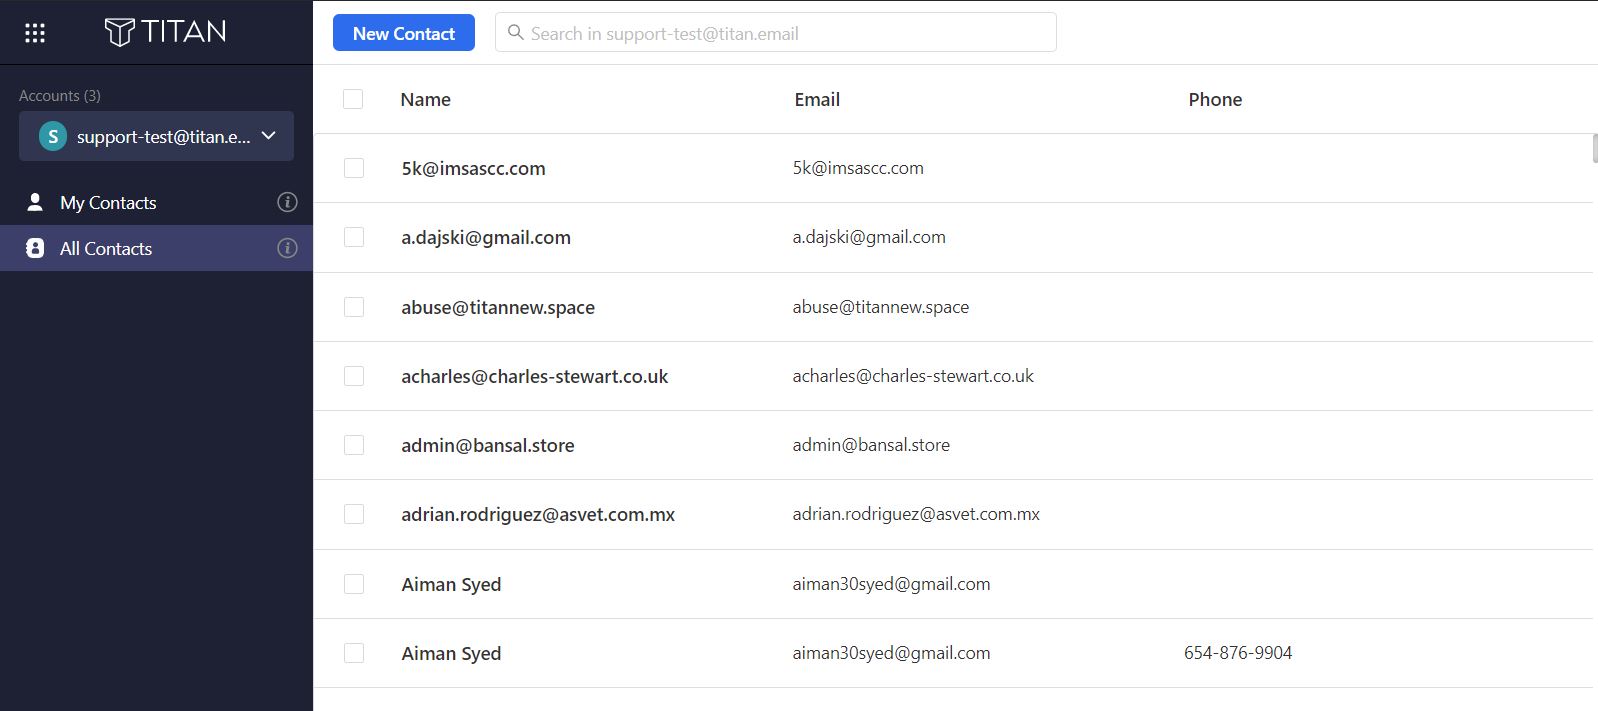Open the a.dajski@gmail.com contact
The height and width of the screenshot is (711, 1598).
click(953, 238)
